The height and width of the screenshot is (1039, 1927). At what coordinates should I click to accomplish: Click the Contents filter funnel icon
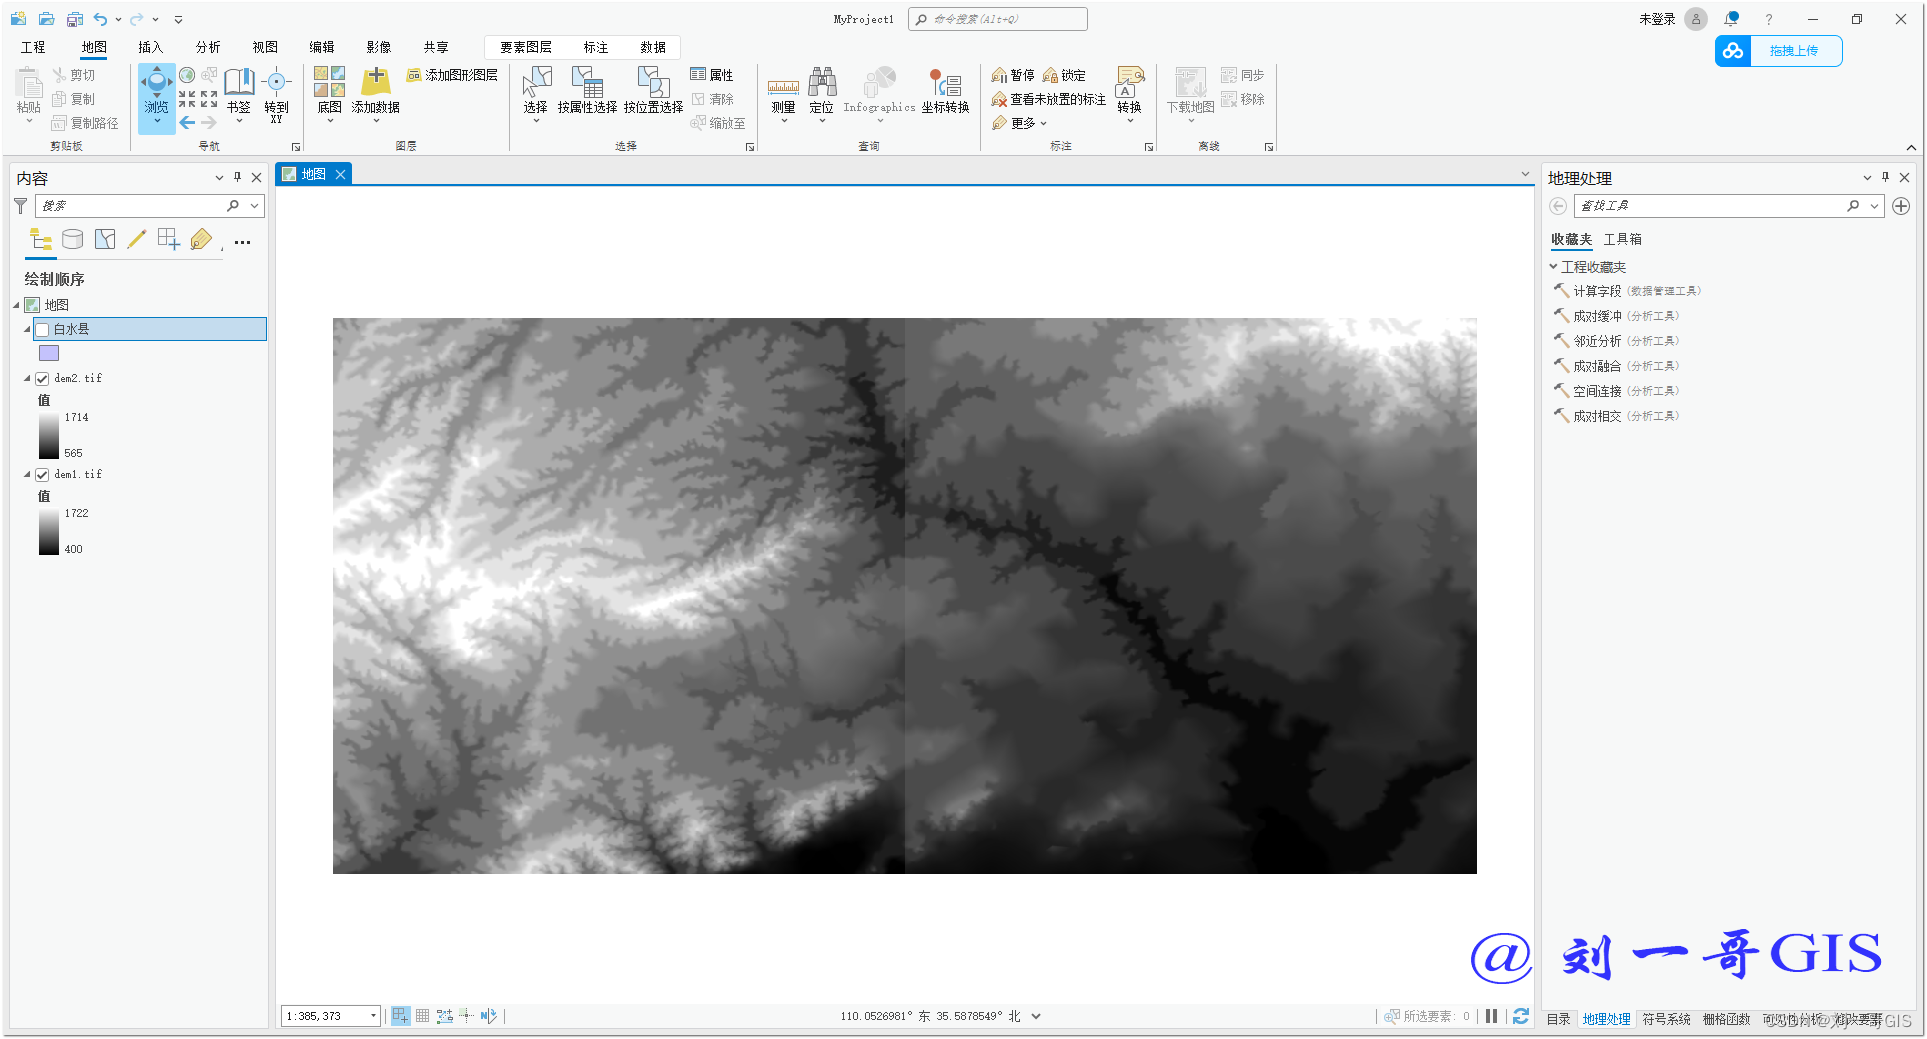(20, 206)
